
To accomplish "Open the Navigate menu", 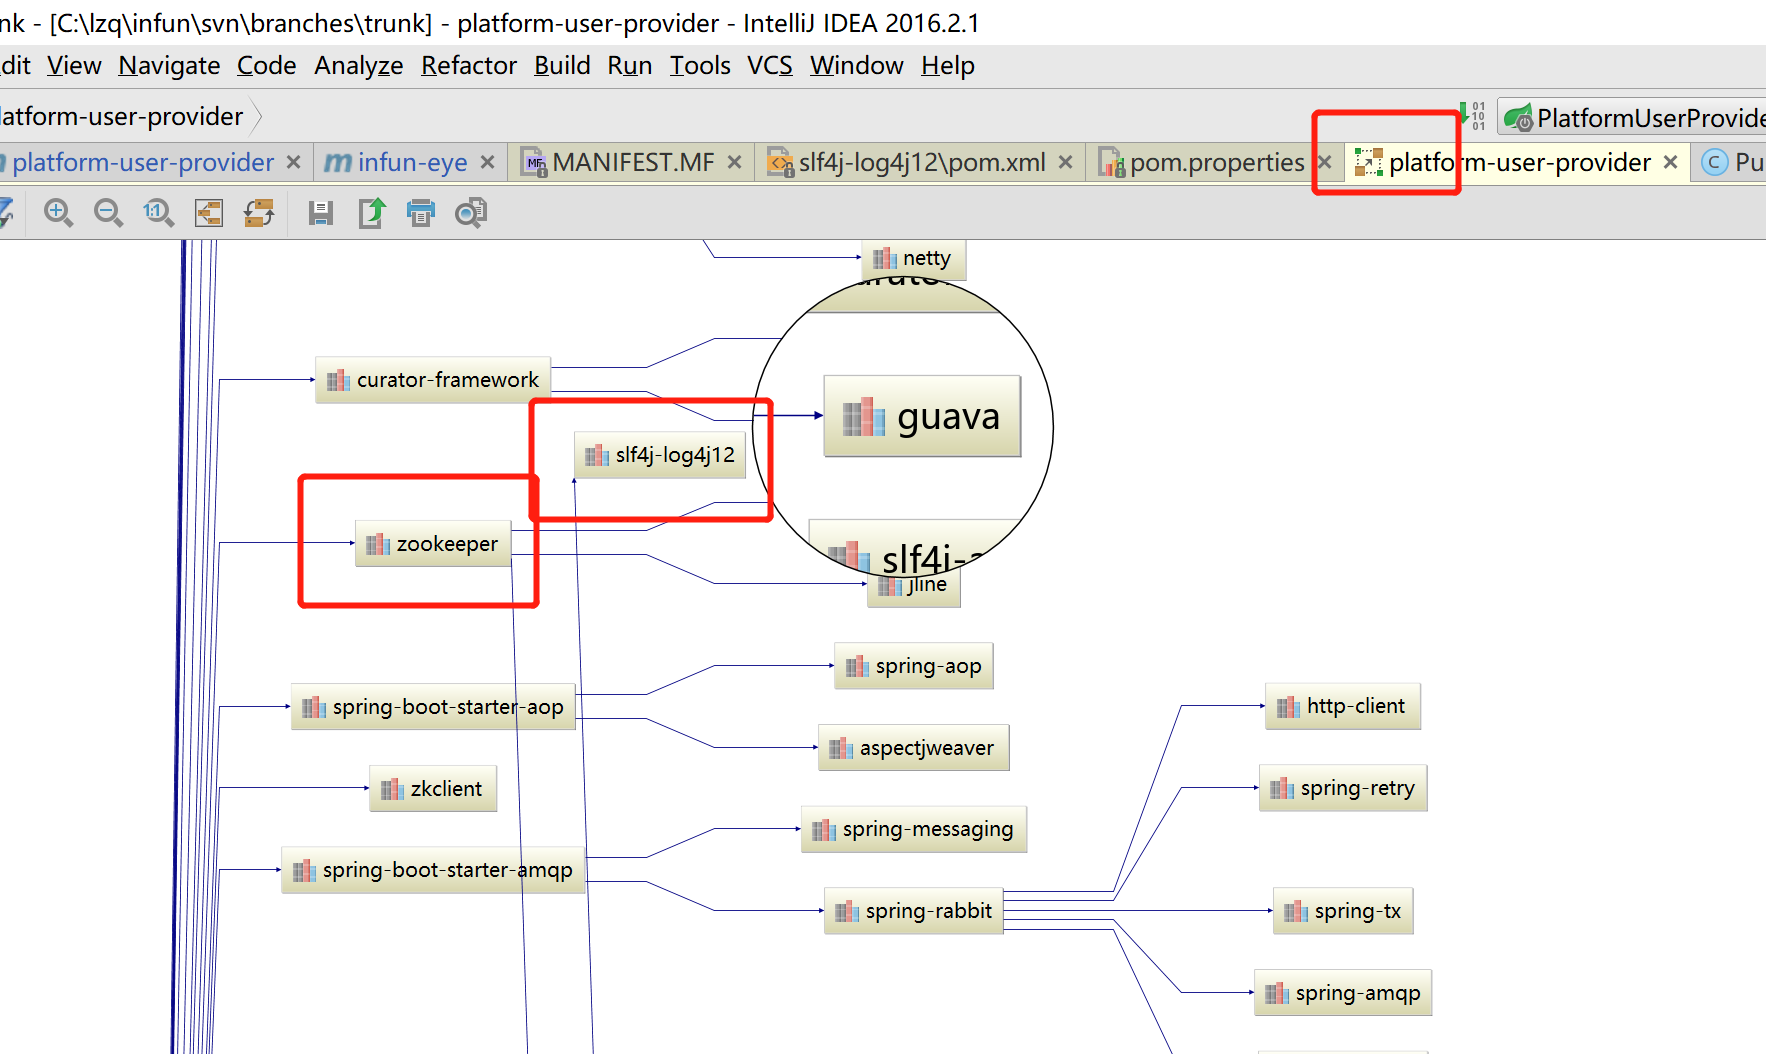I will pyautogui.click(x=169, y=66).
